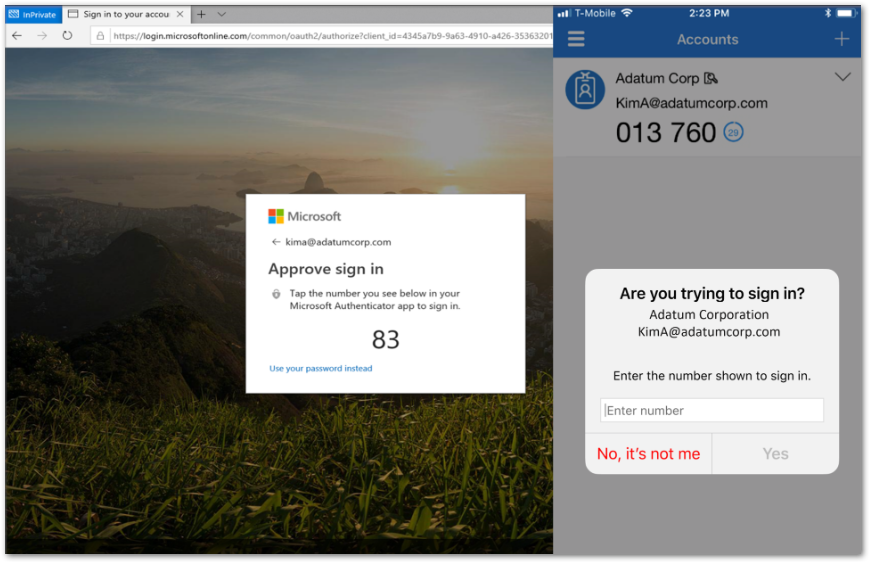The image size is (870, 563).
Task: Click the KimA@adatumcorp.com account email
Action: [x=691, y=103]
